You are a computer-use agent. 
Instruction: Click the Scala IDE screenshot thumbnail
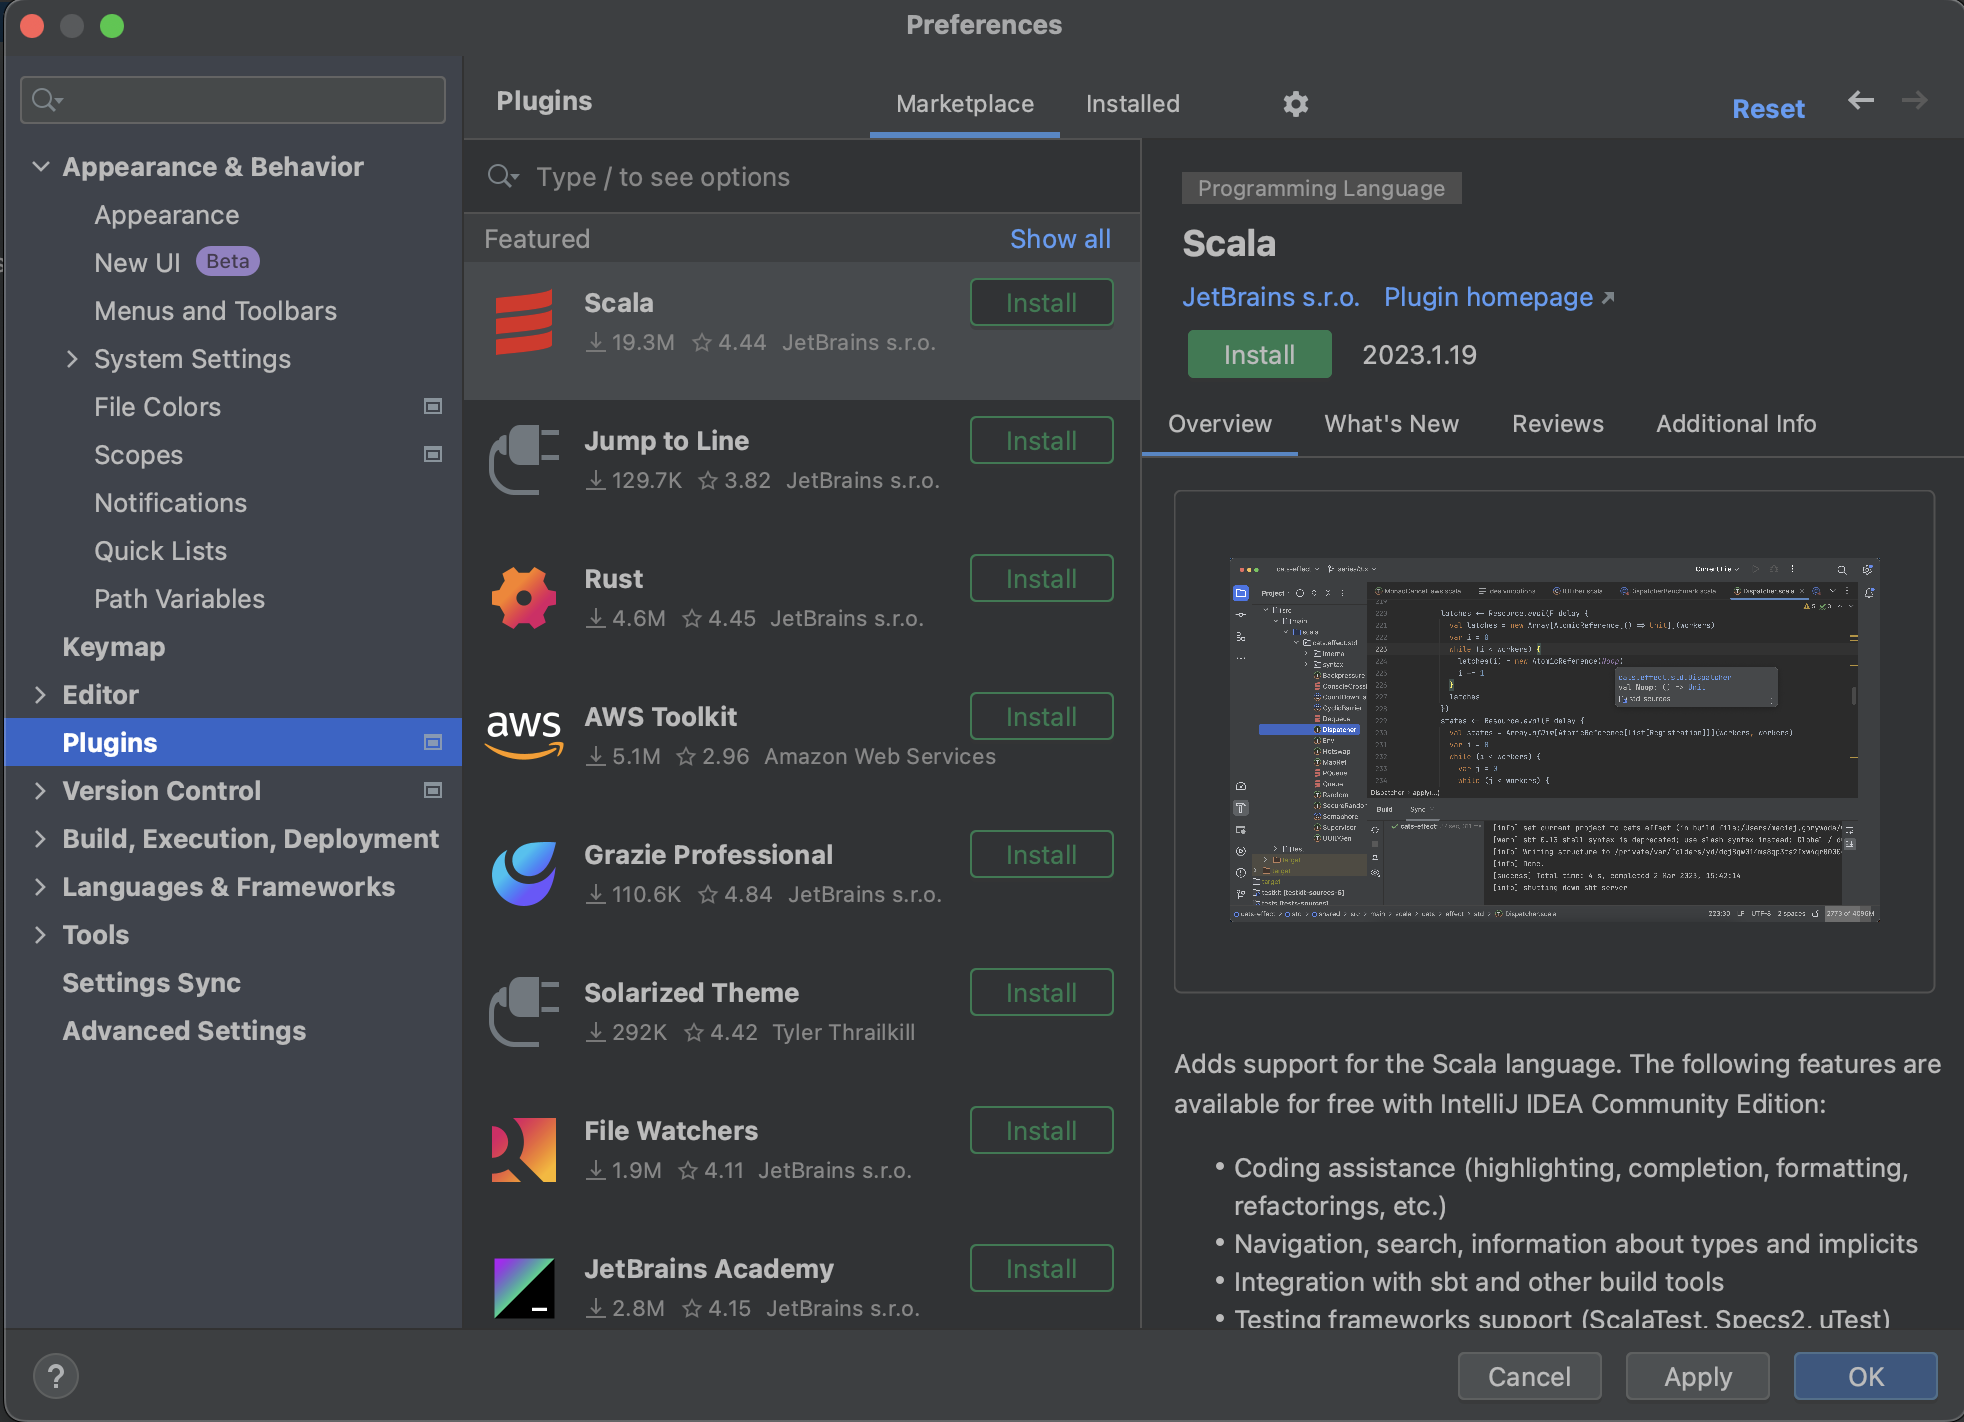click(1553, 740)
